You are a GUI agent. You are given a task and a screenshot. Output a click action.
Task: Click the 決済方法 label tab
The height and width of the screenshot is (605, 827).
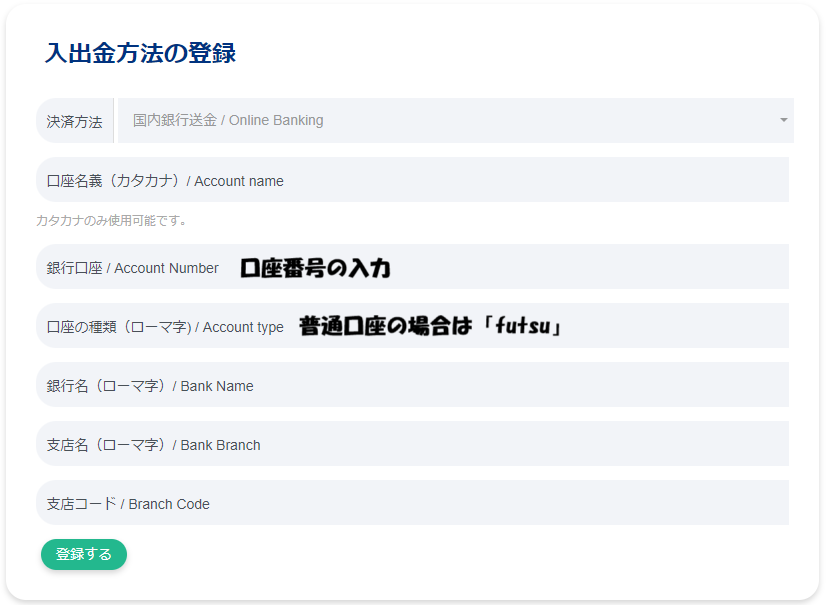pos(75,121)
